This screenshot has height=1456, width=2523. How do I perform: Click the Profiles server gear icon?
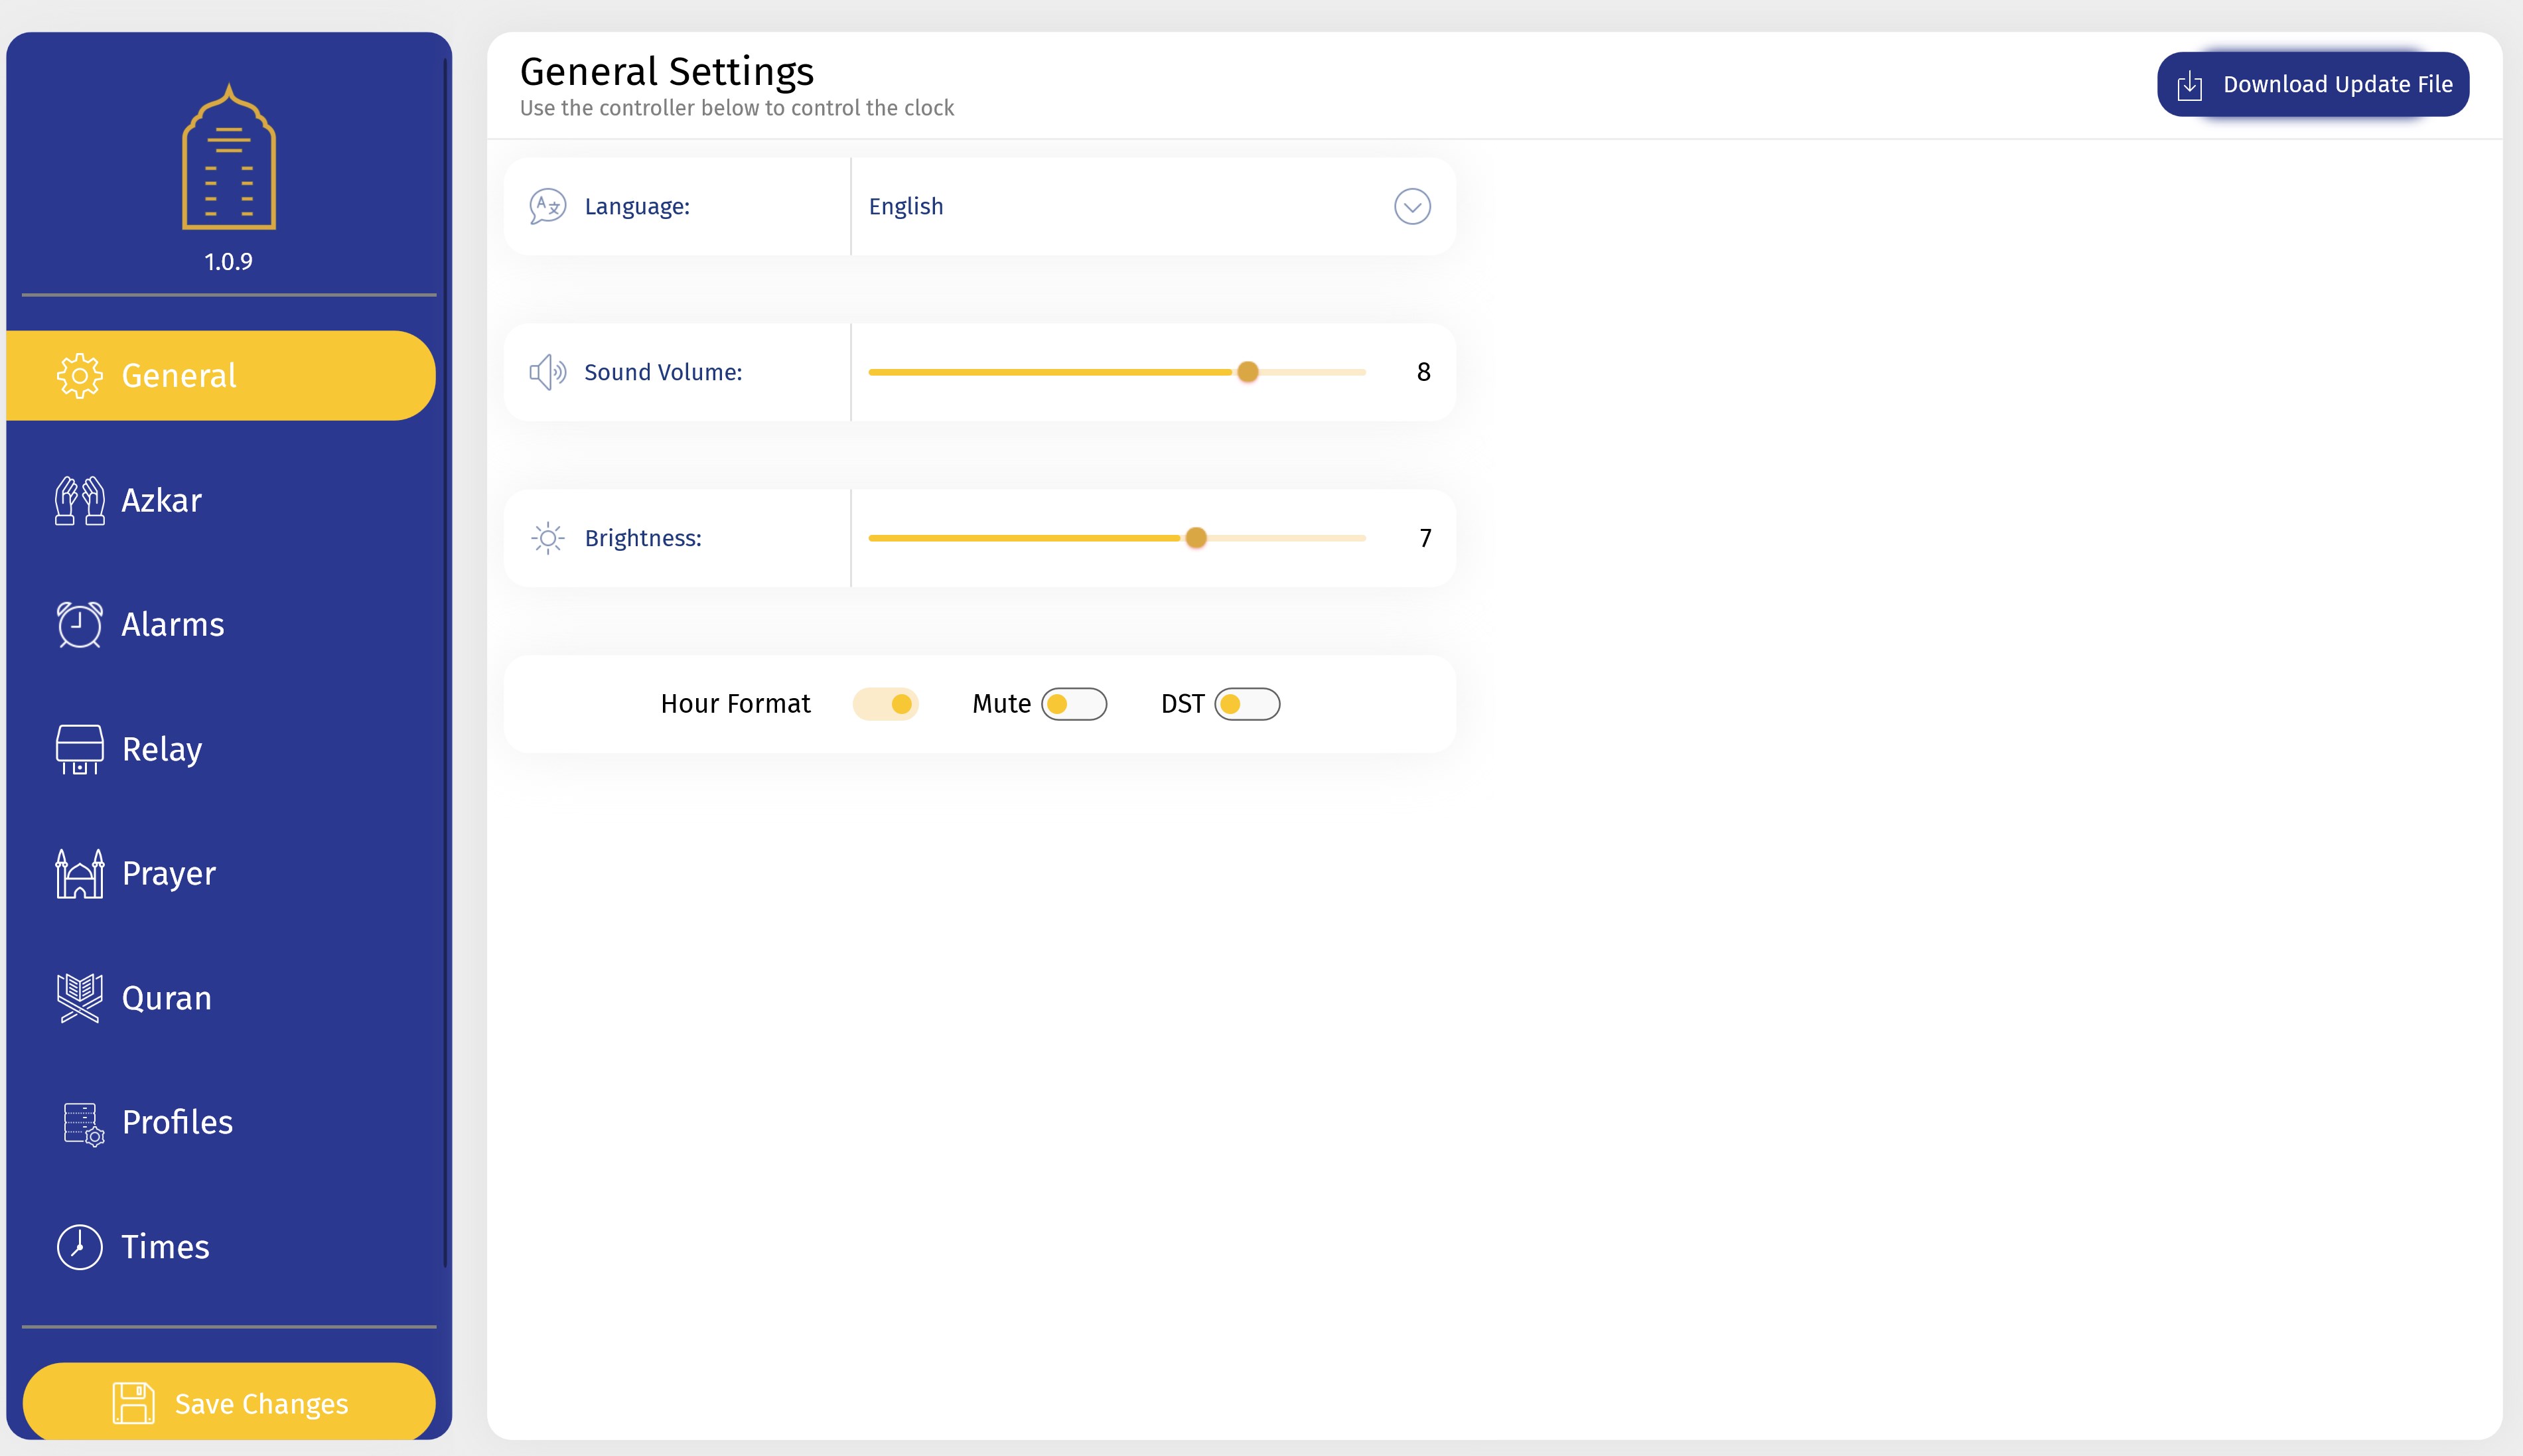tap(83, 1123)
